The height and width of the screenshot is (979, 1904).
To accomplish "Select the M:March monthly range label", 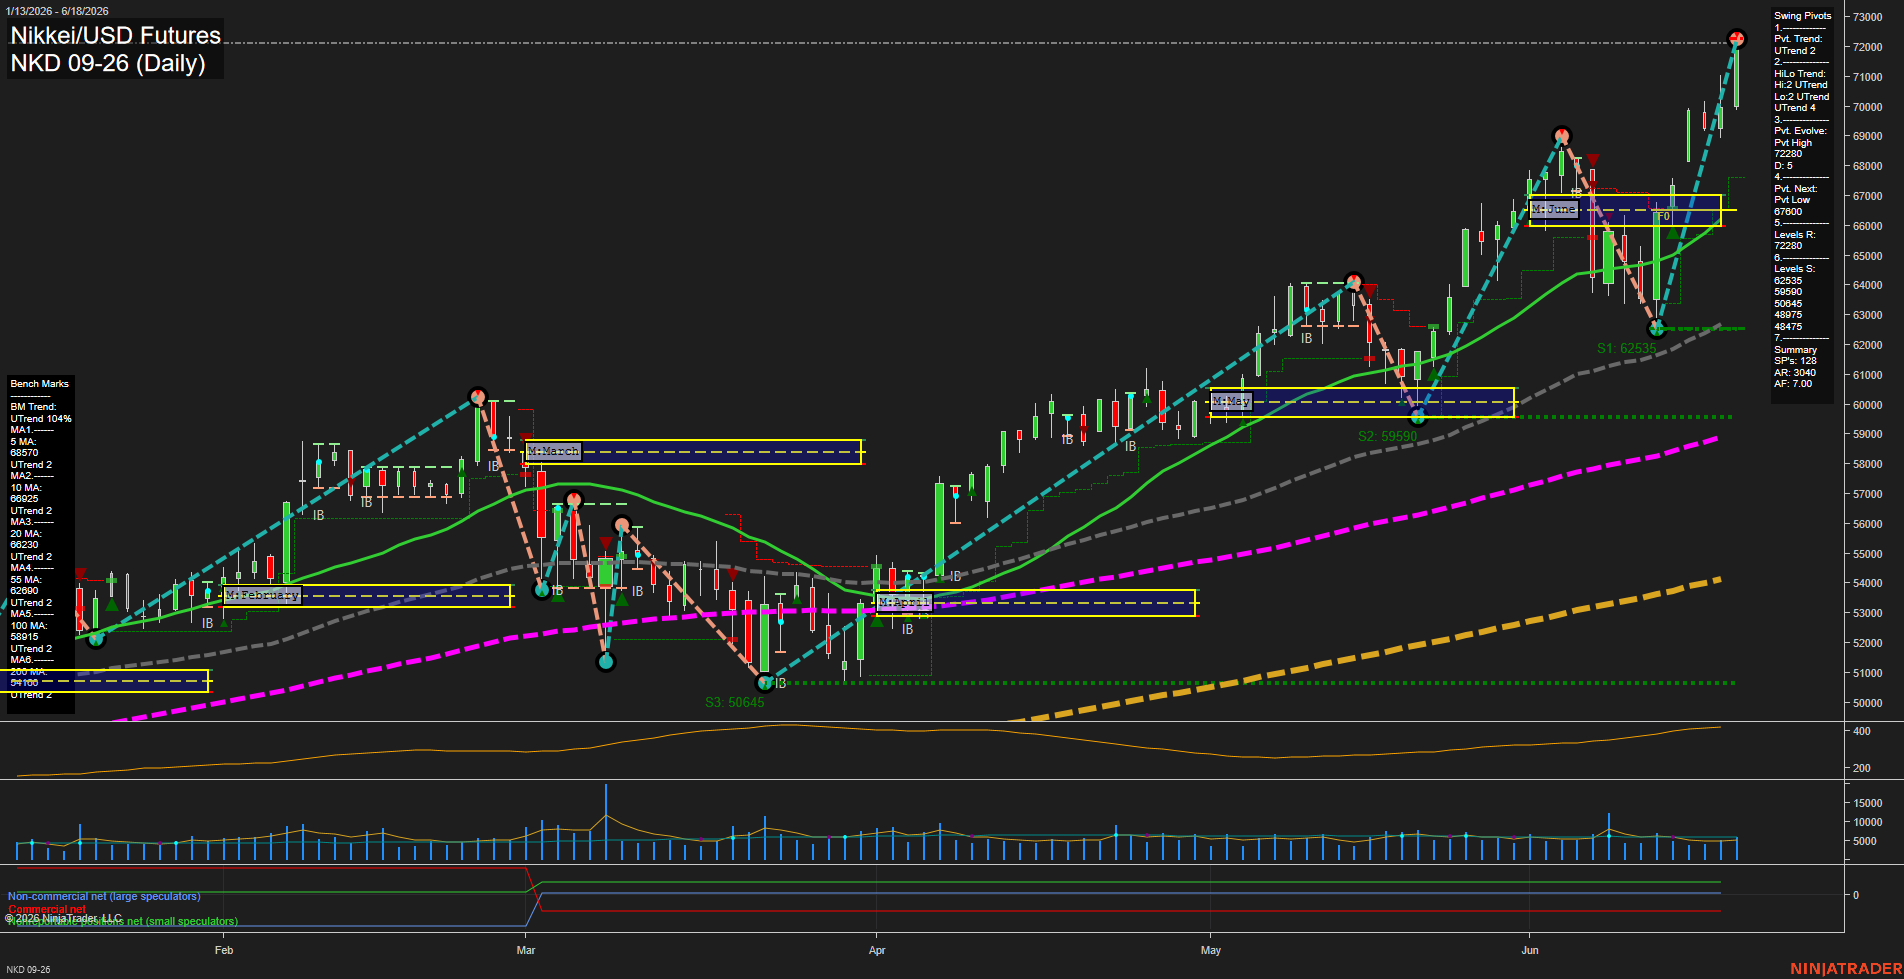I will (x=553, y=451).
